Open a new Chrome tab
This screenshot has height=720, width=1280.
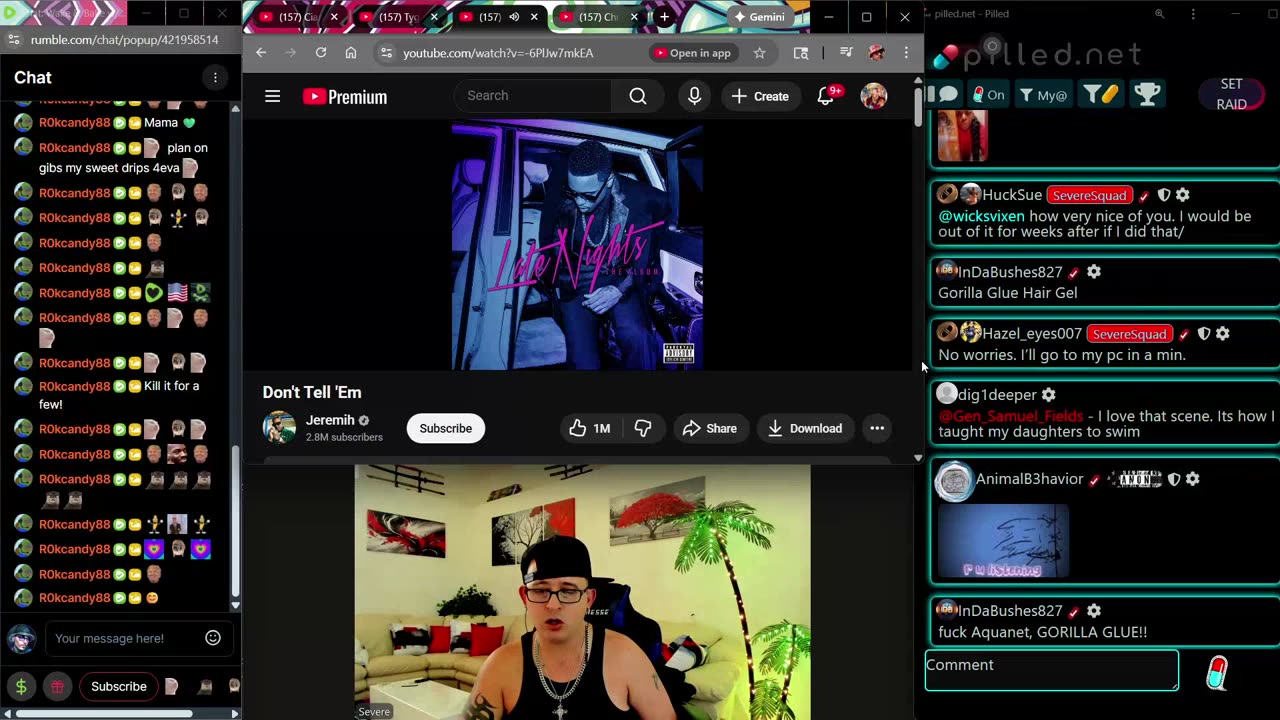664,17
